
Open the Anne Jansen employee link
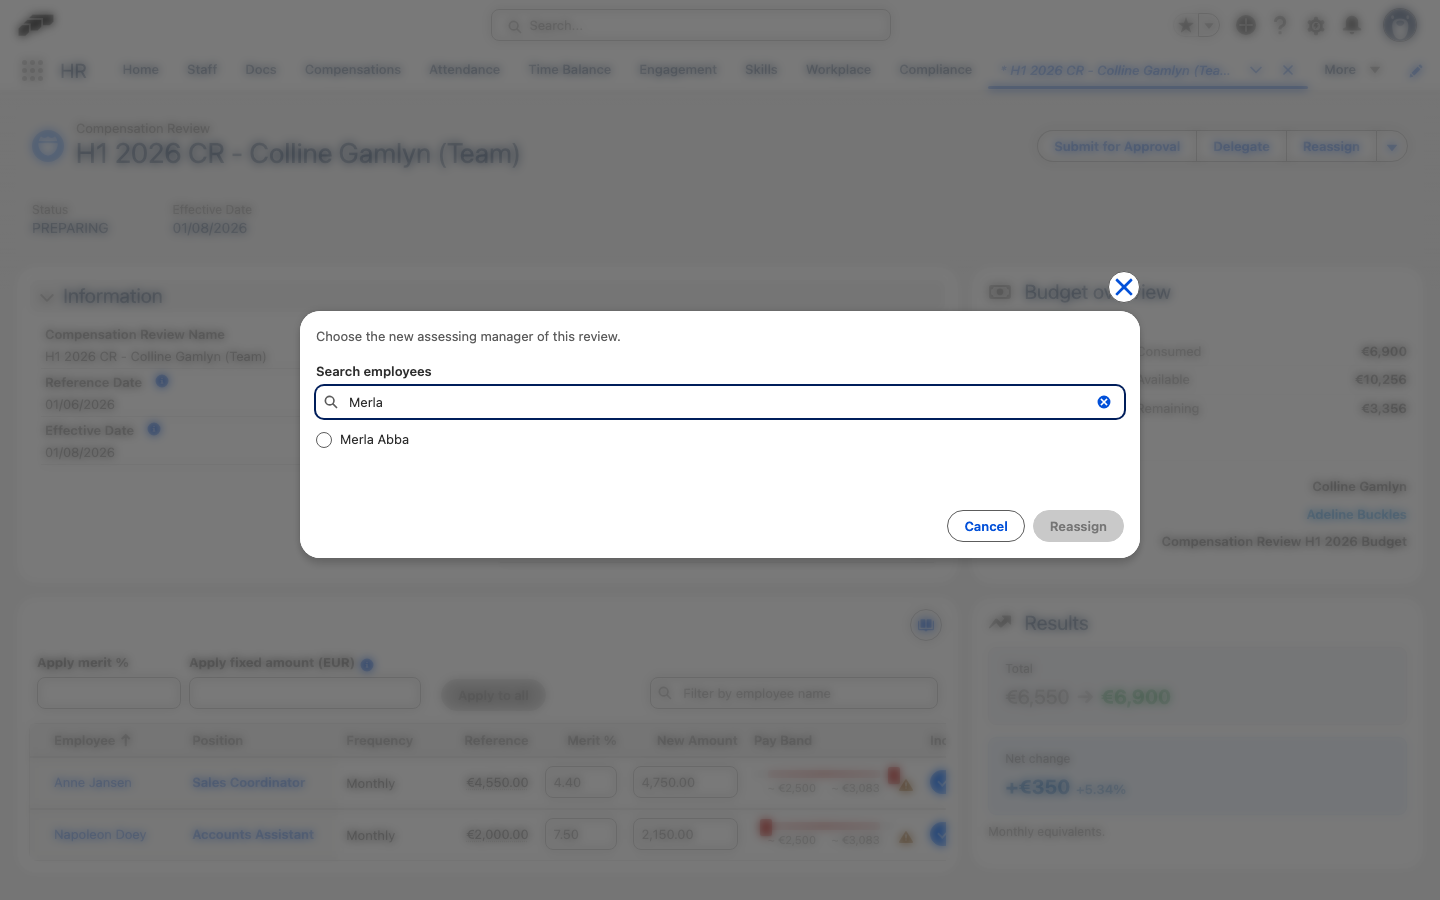click(x=93, y=783)
